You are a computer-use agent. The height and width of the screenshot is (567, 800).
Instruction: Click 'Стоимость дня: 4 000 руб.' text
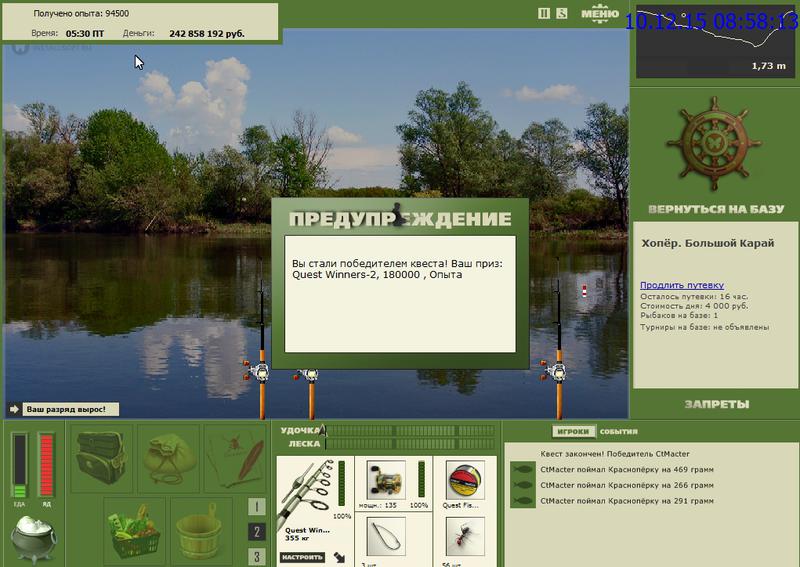(x=694, y=306)
